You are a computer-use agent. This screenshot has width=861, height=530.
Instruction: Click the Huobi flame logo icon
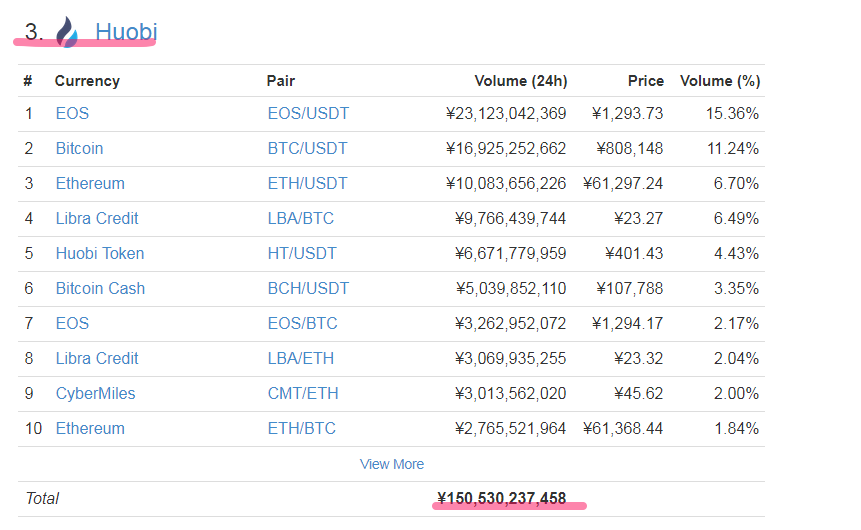tap(67, 32)
